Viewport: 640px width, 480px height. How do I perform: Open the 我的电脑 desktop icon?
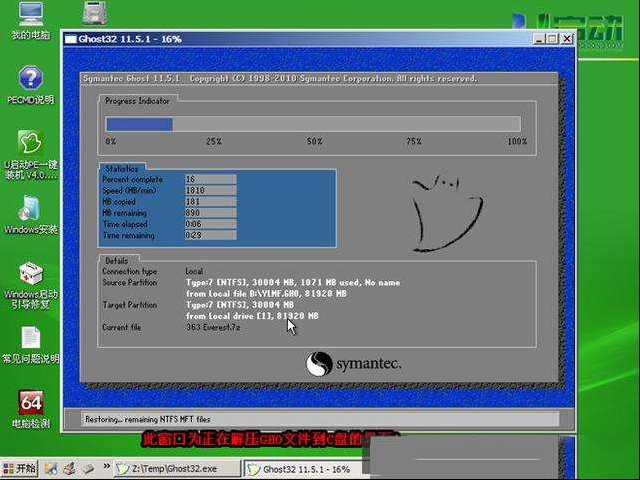(x=31, y=20)
